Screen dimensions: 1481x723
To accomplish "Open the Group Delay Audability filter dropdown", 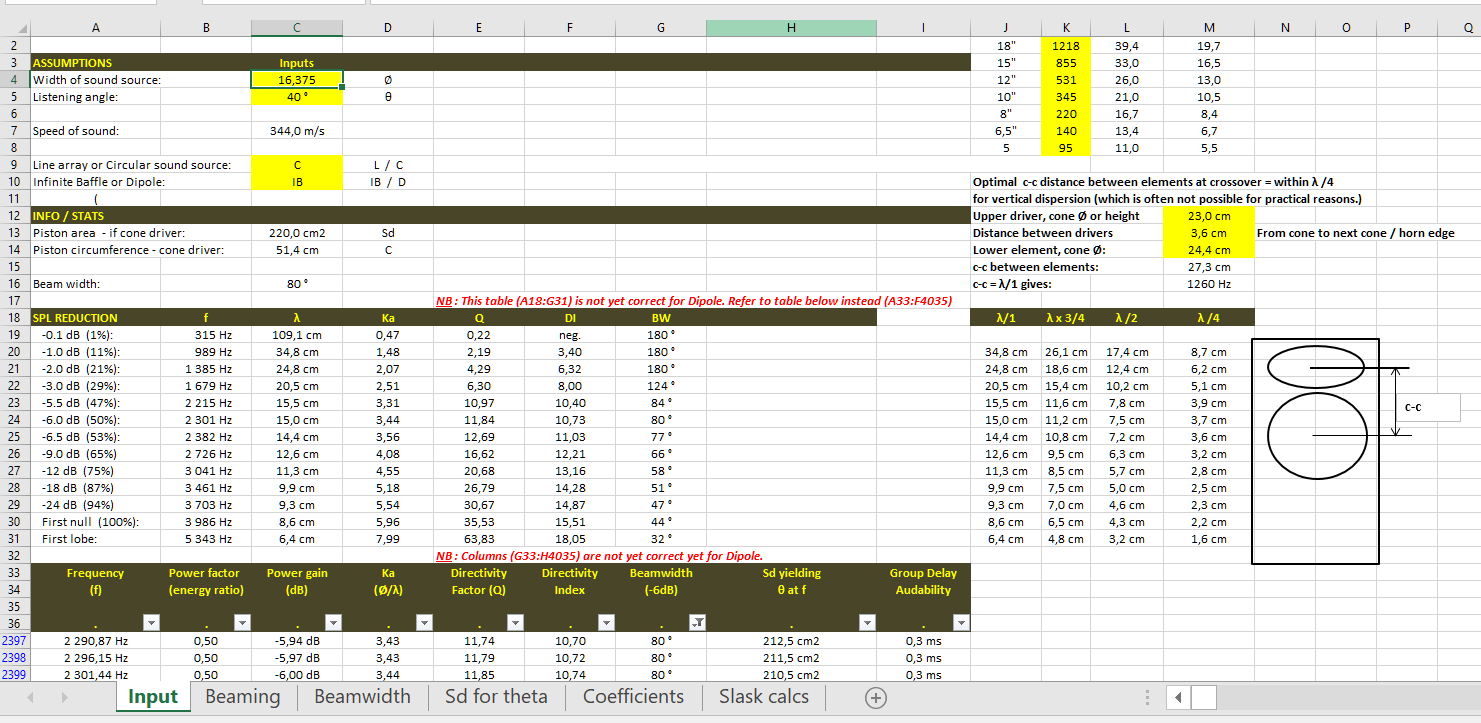I will 961,623.
